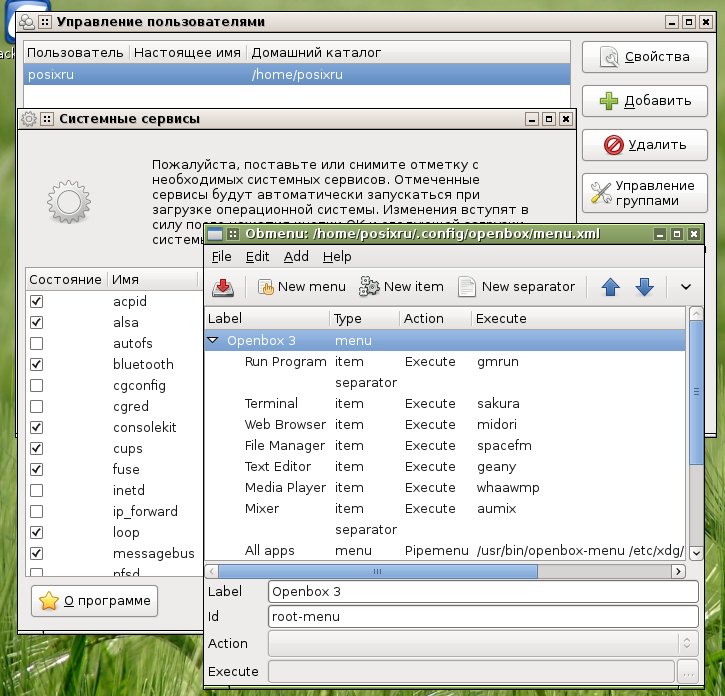Screen dimensions: 725x696
Task: Click the Label input field in Obmenu
Action: point(483,591)
